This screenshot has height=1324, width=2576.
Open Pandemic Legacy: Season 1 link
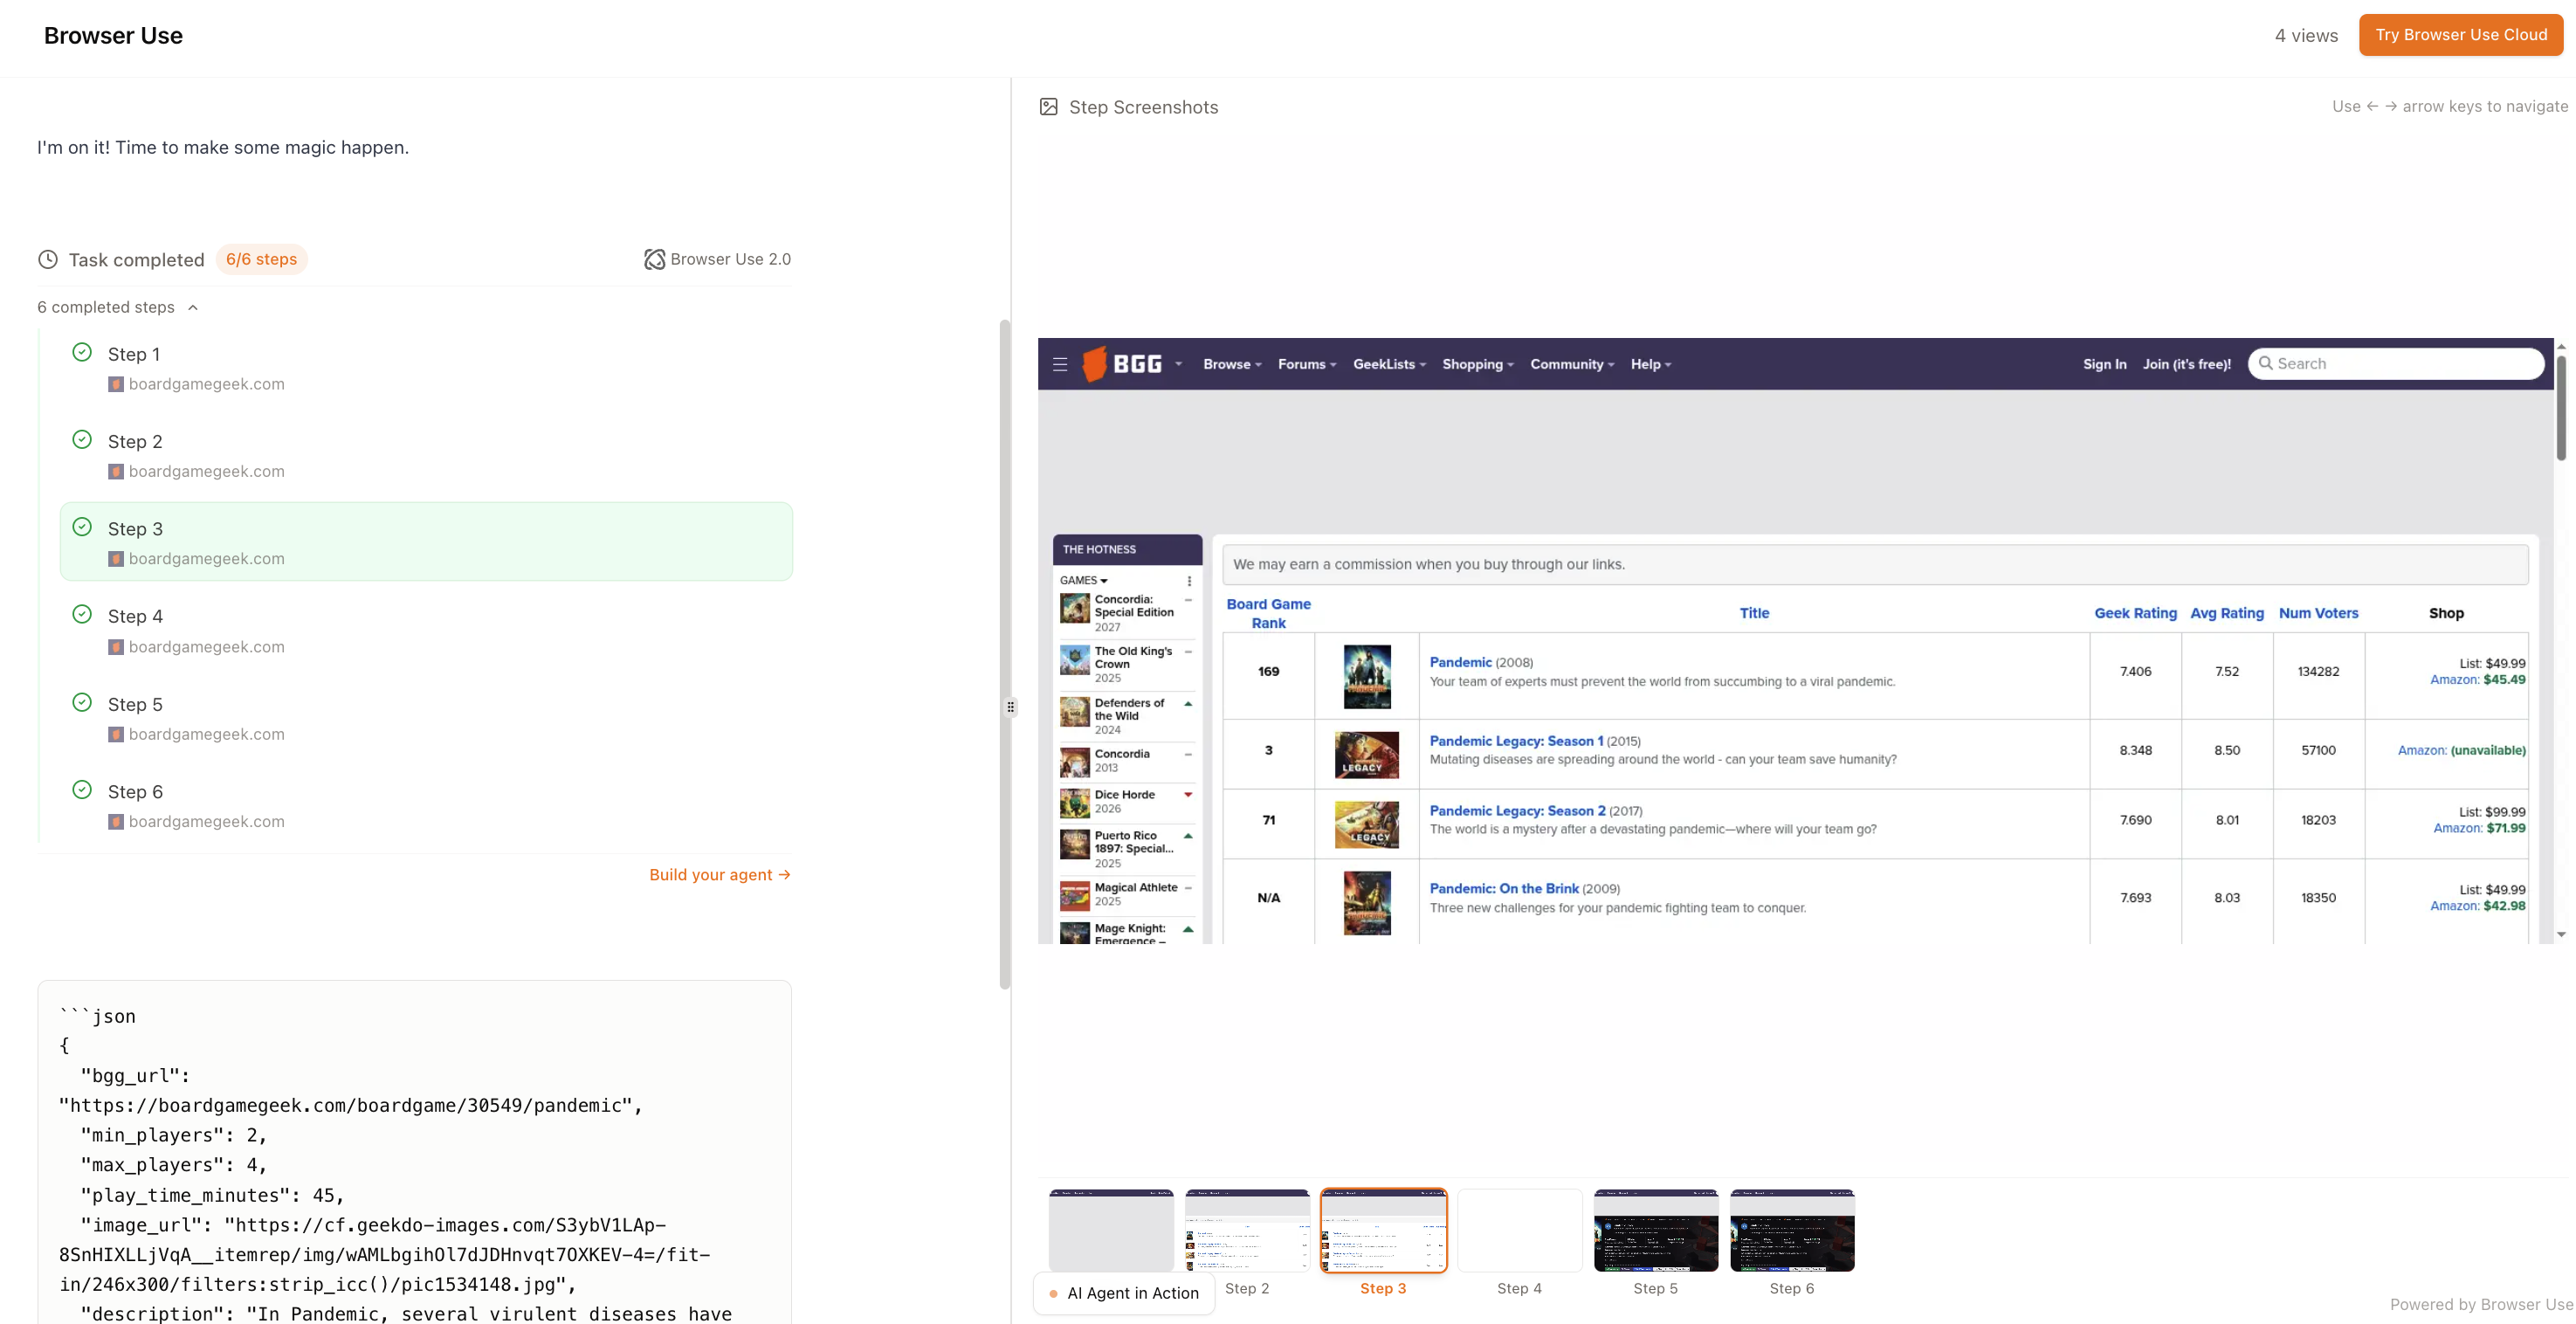pos(1515,741)
